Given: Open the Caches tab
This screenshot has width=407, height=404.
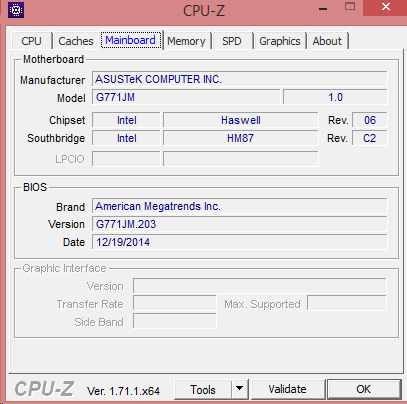Looking at the screenshot, I should [76, 41].
